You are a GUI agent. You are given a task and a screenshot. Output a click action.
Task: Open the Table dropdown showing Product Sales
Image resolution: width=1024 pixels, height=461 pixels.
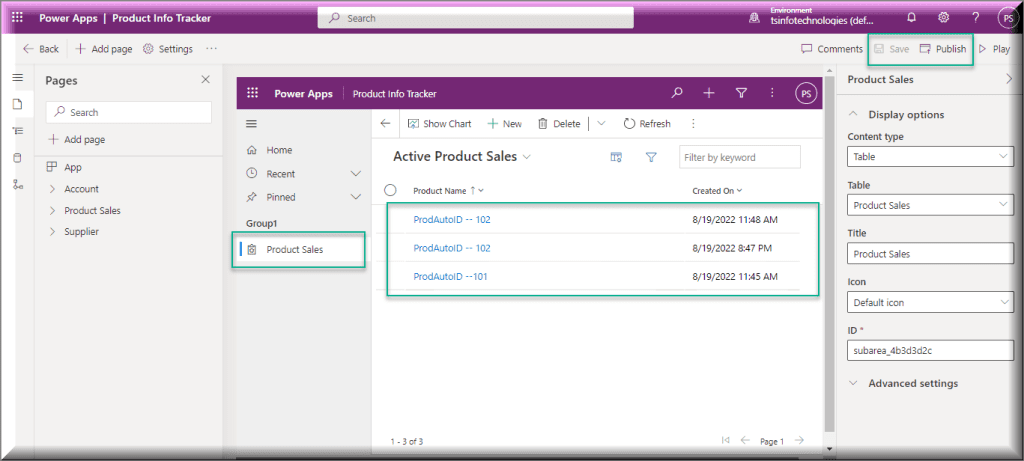(x=930, y=205)
